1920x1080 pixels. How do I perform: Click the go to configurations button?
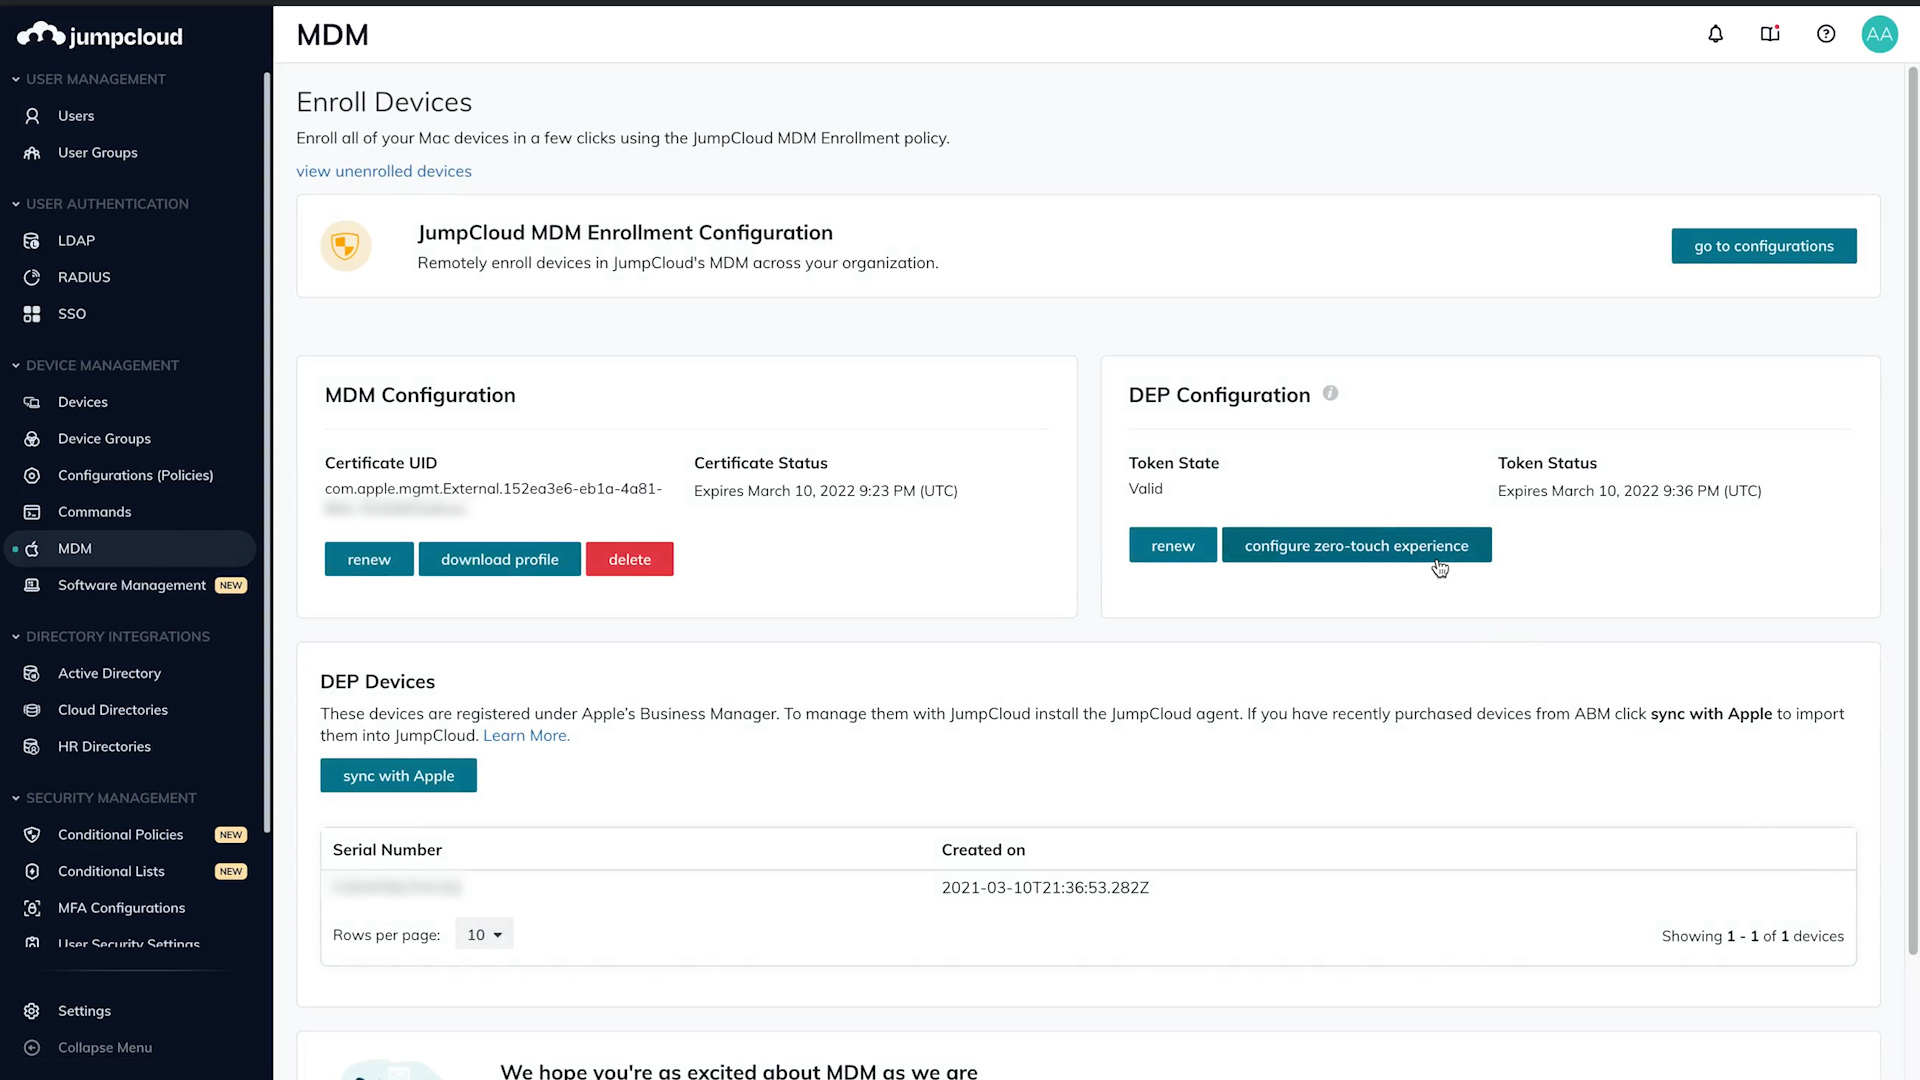1763,245
